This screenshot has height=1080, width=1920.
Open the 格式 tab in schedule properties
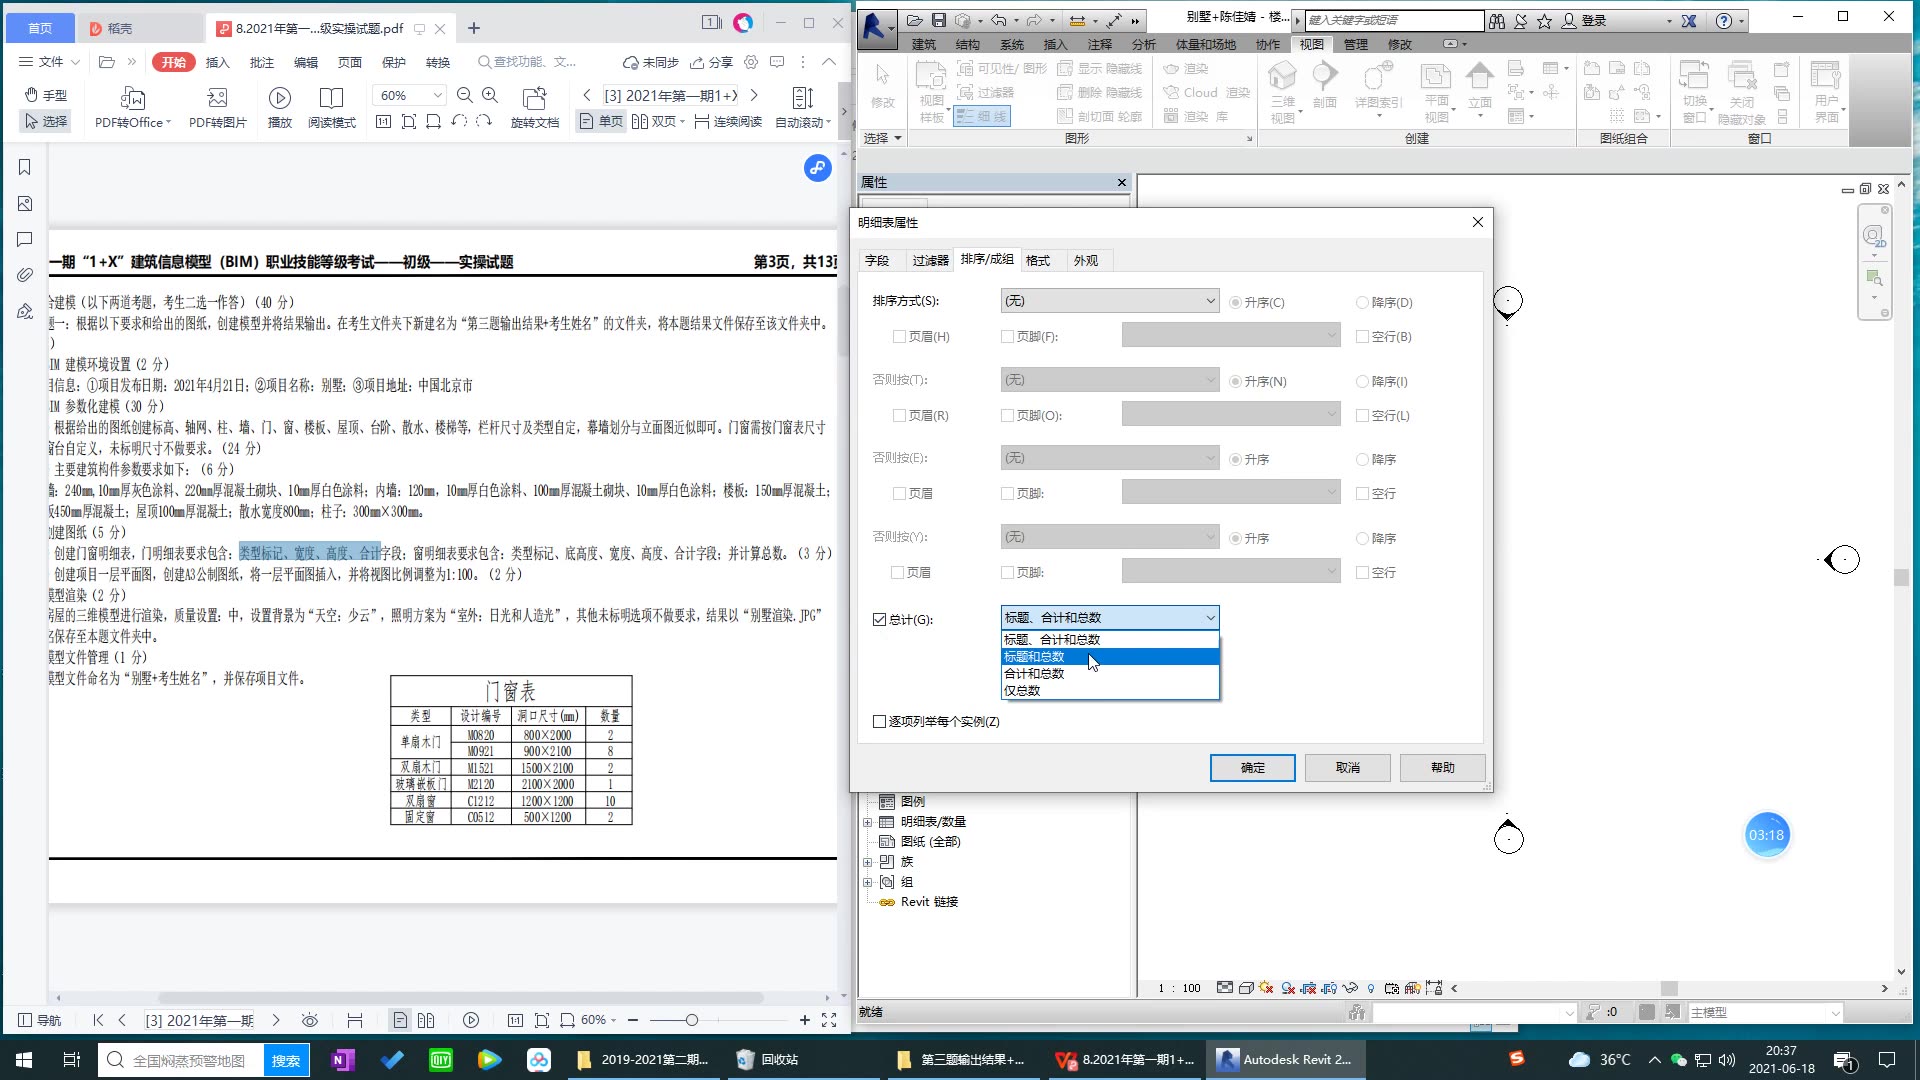1038,261
